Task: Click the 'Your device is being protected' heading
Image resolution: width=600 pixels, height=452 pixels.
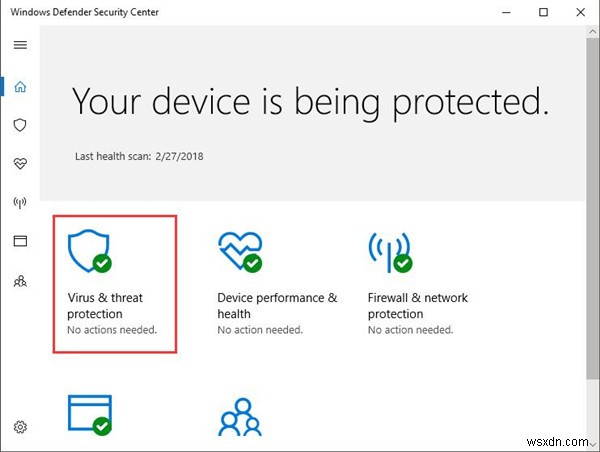Action: pos(311,100)
